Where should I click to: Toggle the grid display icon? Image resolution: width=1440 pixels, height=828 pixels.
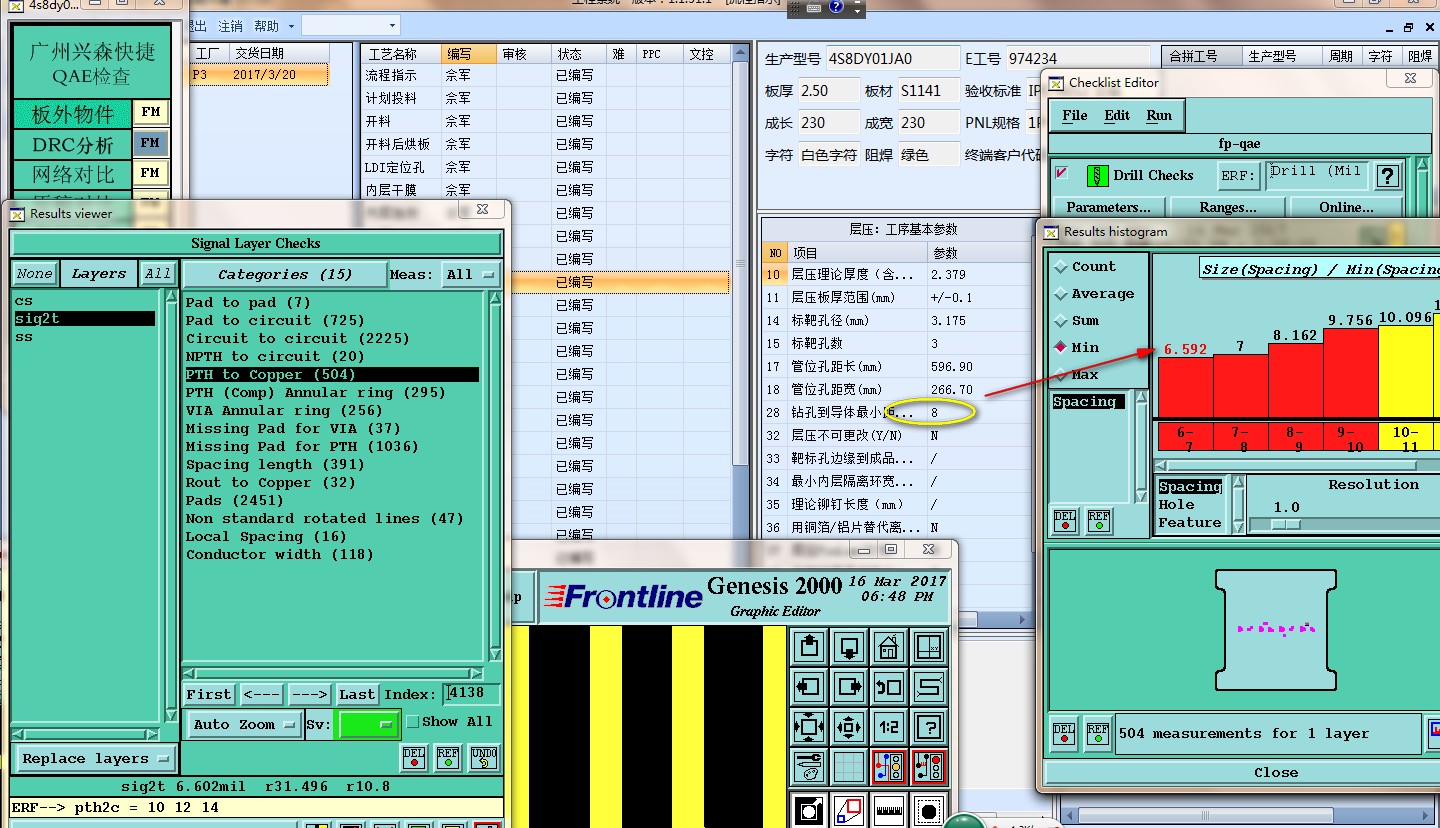[x=849, y=767]
